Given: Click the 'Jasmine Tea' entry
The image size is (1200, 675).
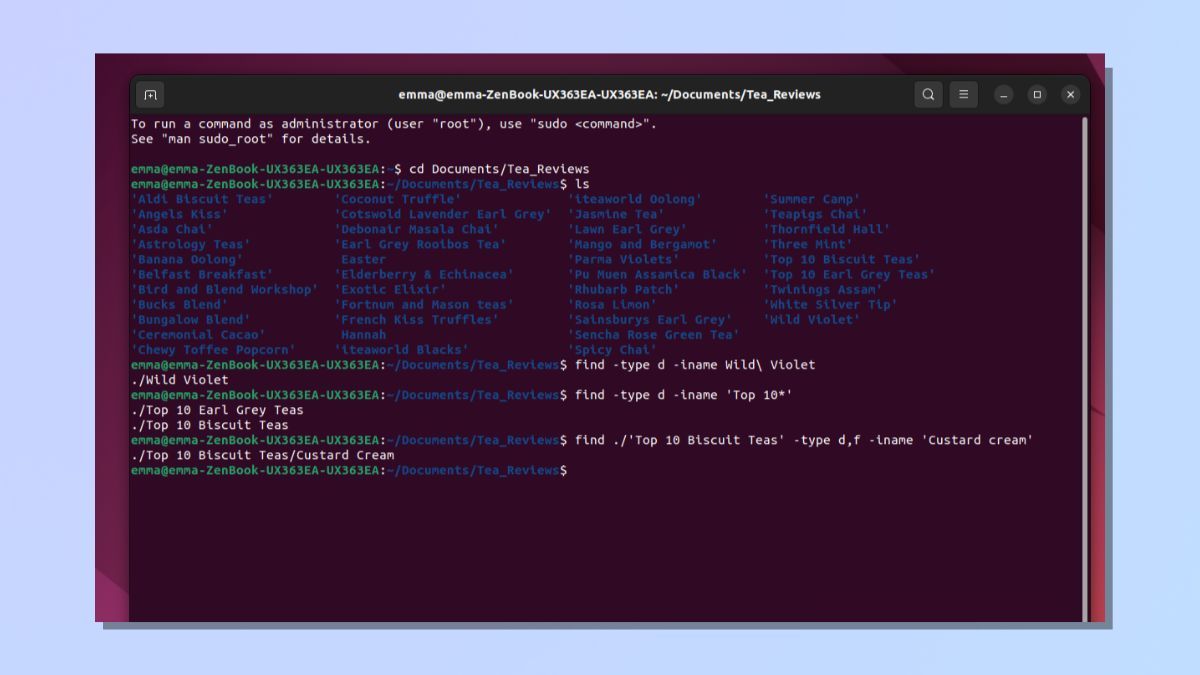Looking at the screenshot, I should coord(615,214).
